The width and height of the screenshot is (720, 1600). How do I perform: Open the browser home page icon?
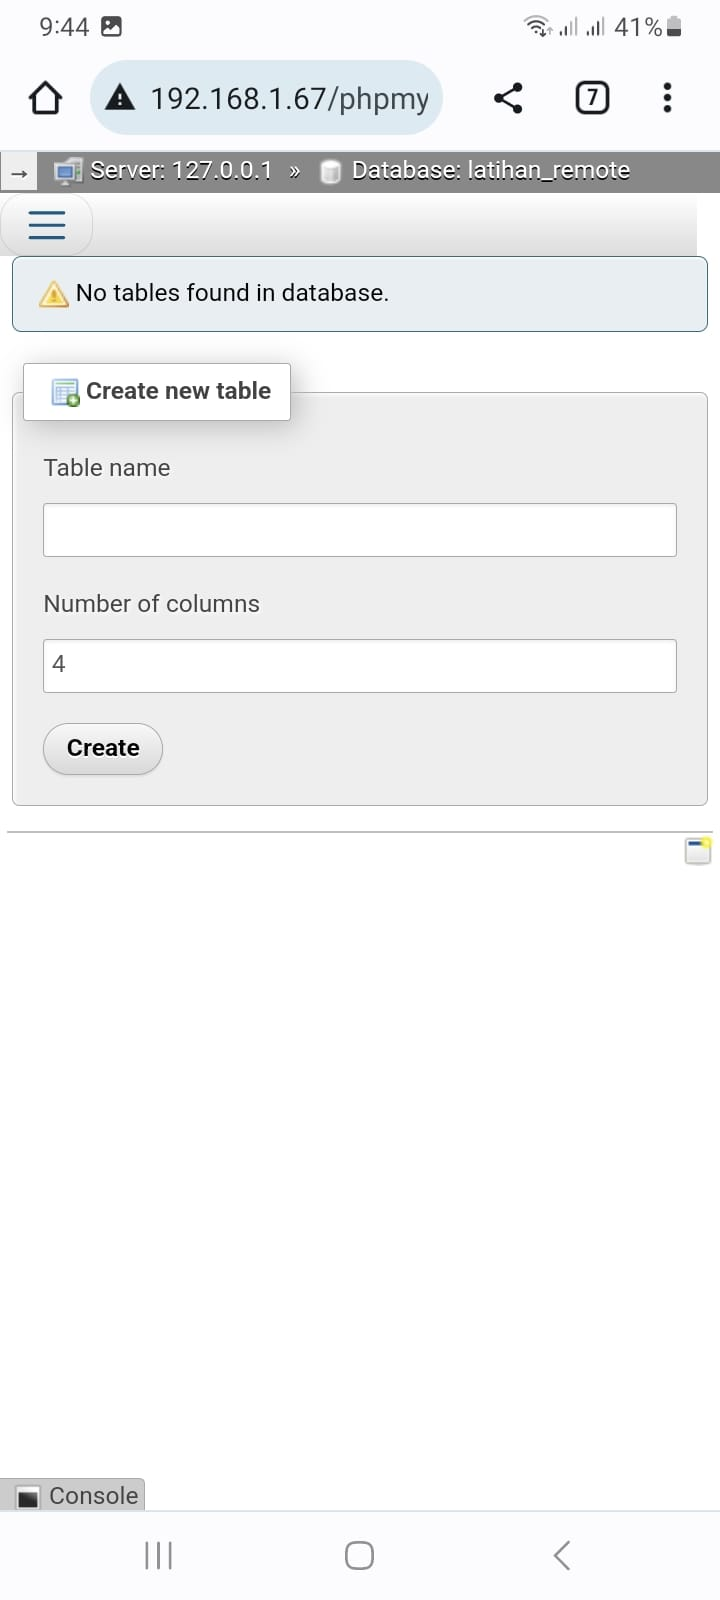[x=45, y=98]
